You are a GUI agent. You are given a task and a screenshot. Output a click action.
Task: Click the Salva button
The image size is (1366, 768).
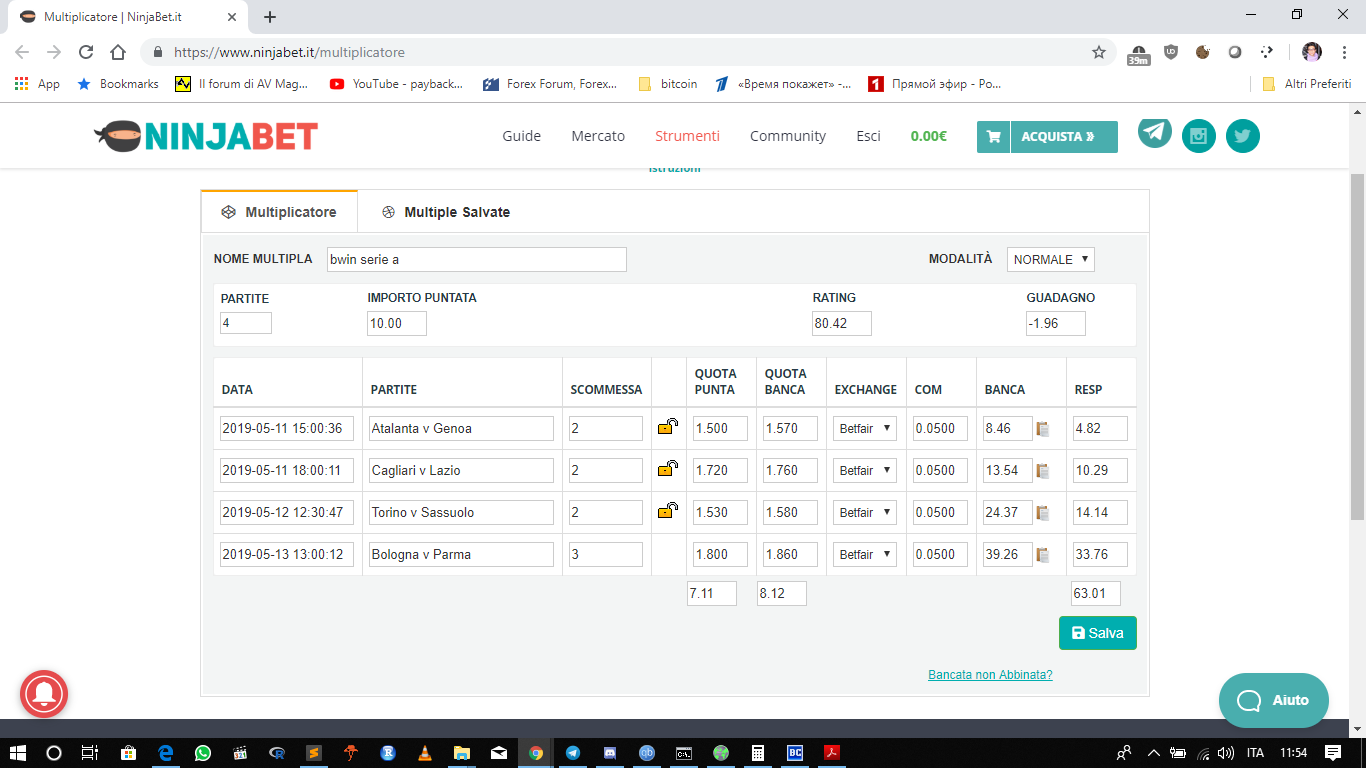click(x=1098, y=633)
